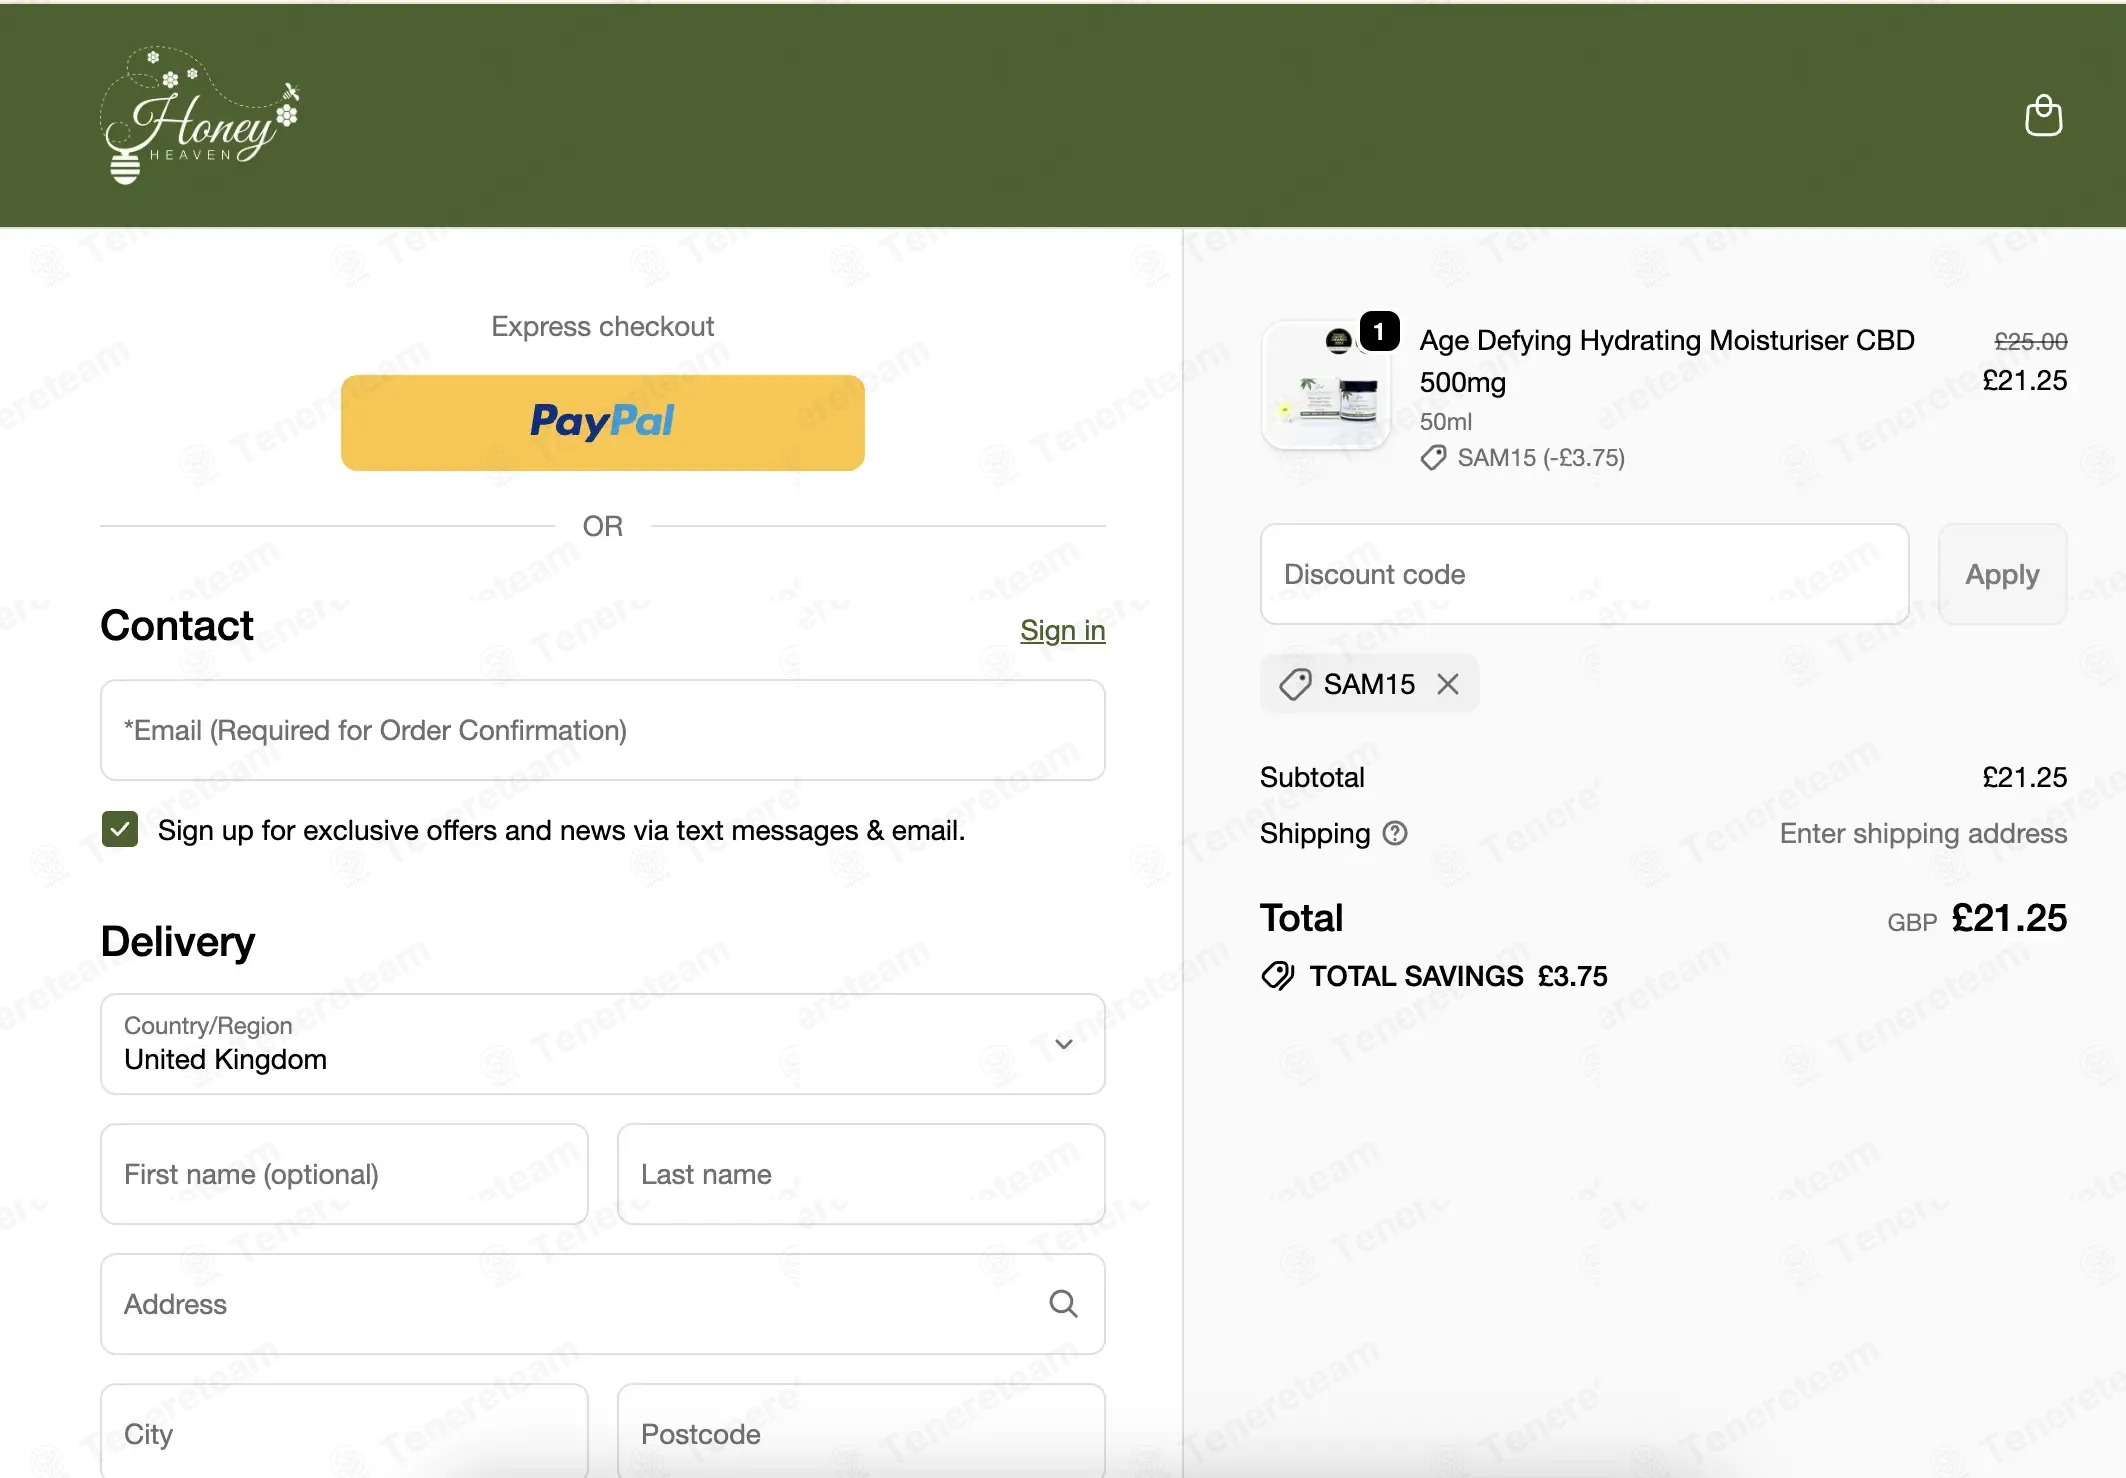Click the struck-through £25.00 price

[2030, 341]
